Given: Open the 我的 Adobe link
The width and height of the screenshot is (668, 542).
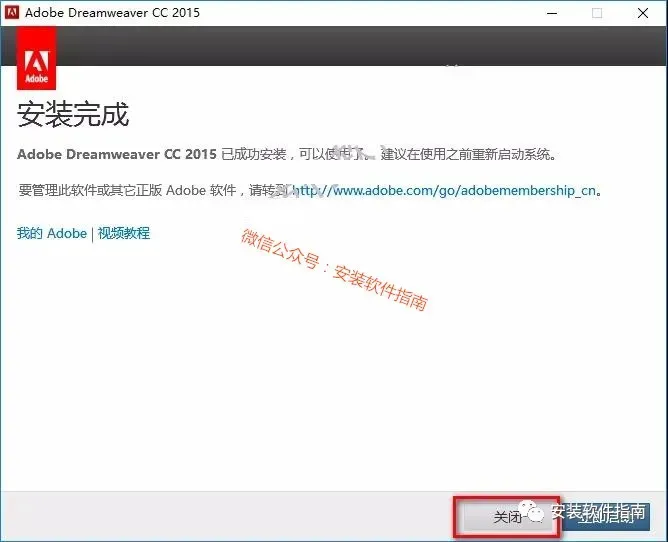Looking at the screenshot, I should [x=52, y=234].
